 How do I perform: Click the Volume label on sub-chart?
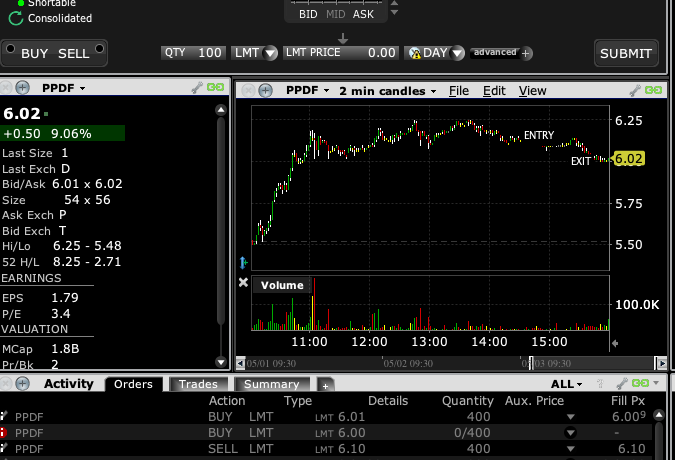click(282, 285)
